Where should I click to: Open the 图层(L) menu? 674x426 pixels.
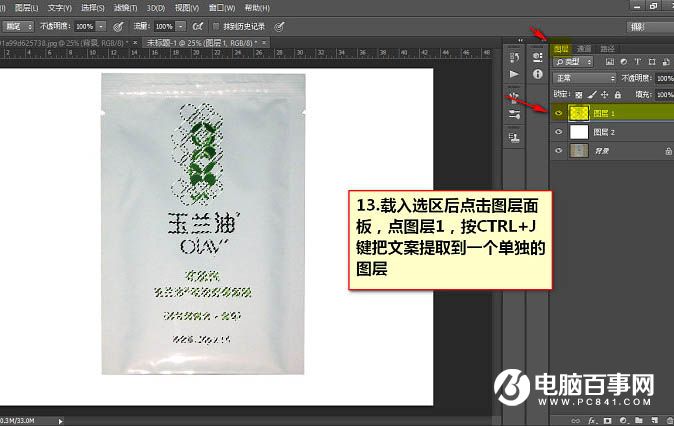pos(27,8)
